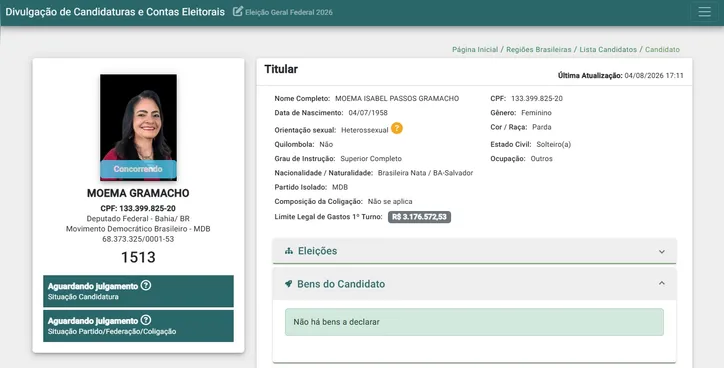Open the hamburger menu at top right

tap(704, 12)
